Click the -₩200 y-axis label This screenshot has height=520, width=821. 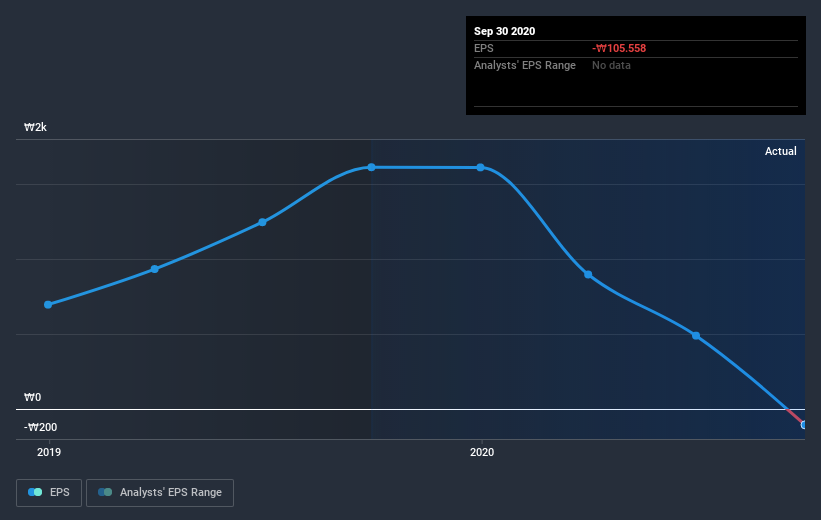coord(40,427)
